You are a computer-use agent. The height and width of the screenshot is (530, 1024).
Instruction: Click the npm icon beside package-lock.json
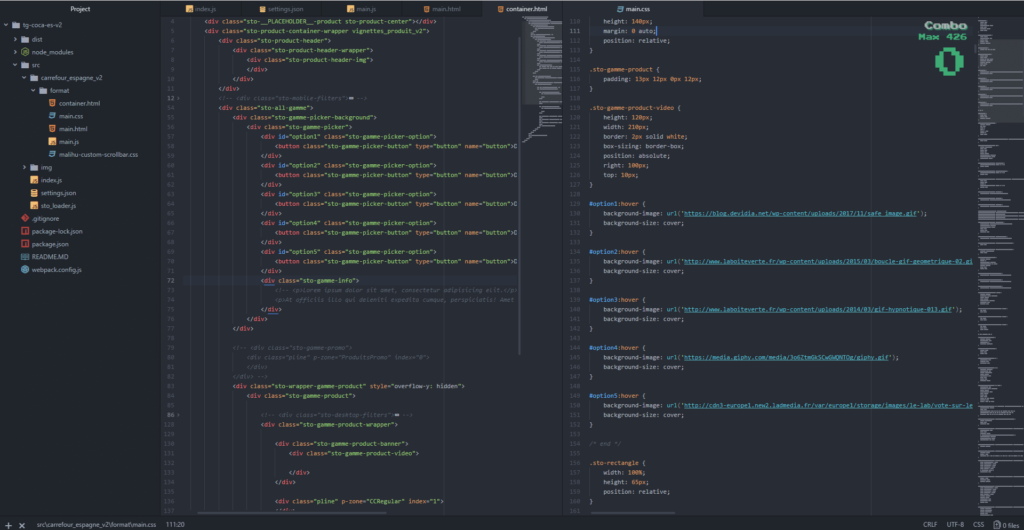coord(25,231)
